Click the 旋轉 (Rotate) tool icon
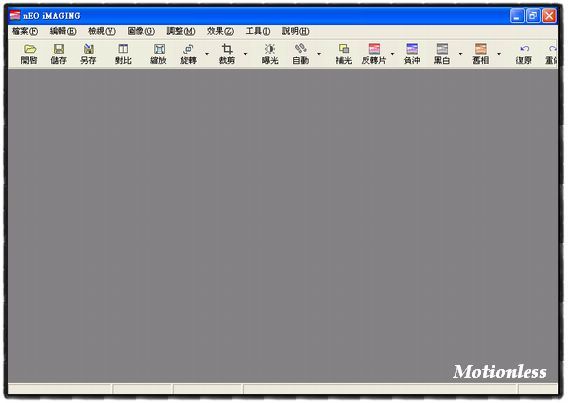568x403 pixels. click(188, 49)
